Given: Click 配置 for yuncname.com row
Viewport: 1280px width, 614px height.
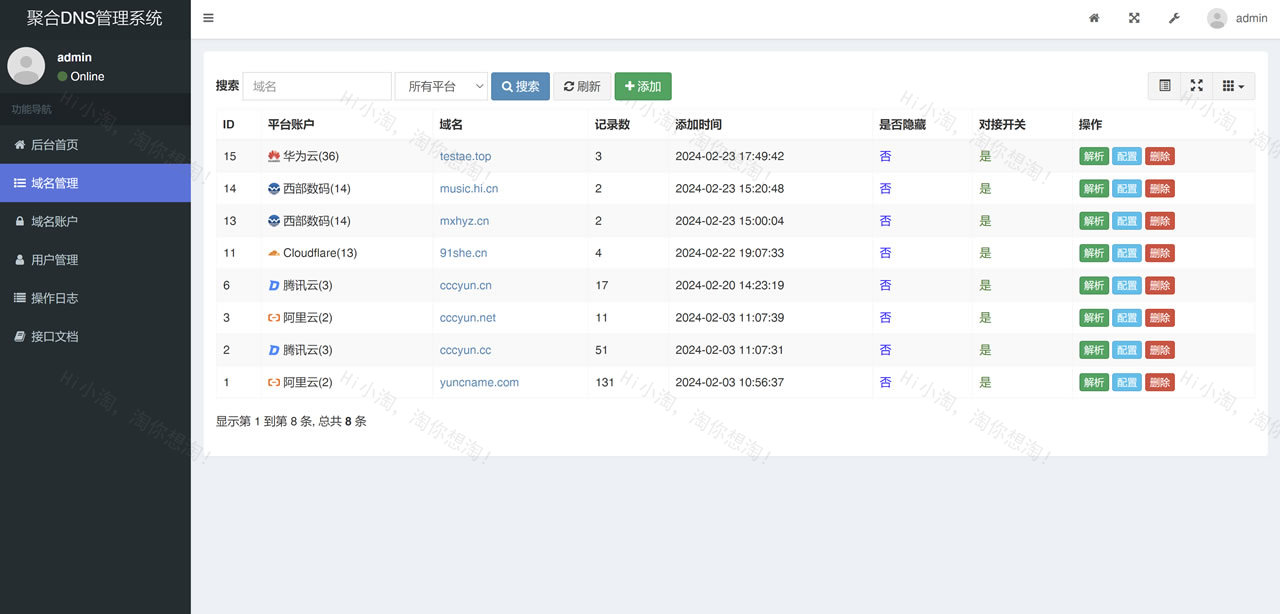Looking at the screenshot, I should [x=1127, y=382].
